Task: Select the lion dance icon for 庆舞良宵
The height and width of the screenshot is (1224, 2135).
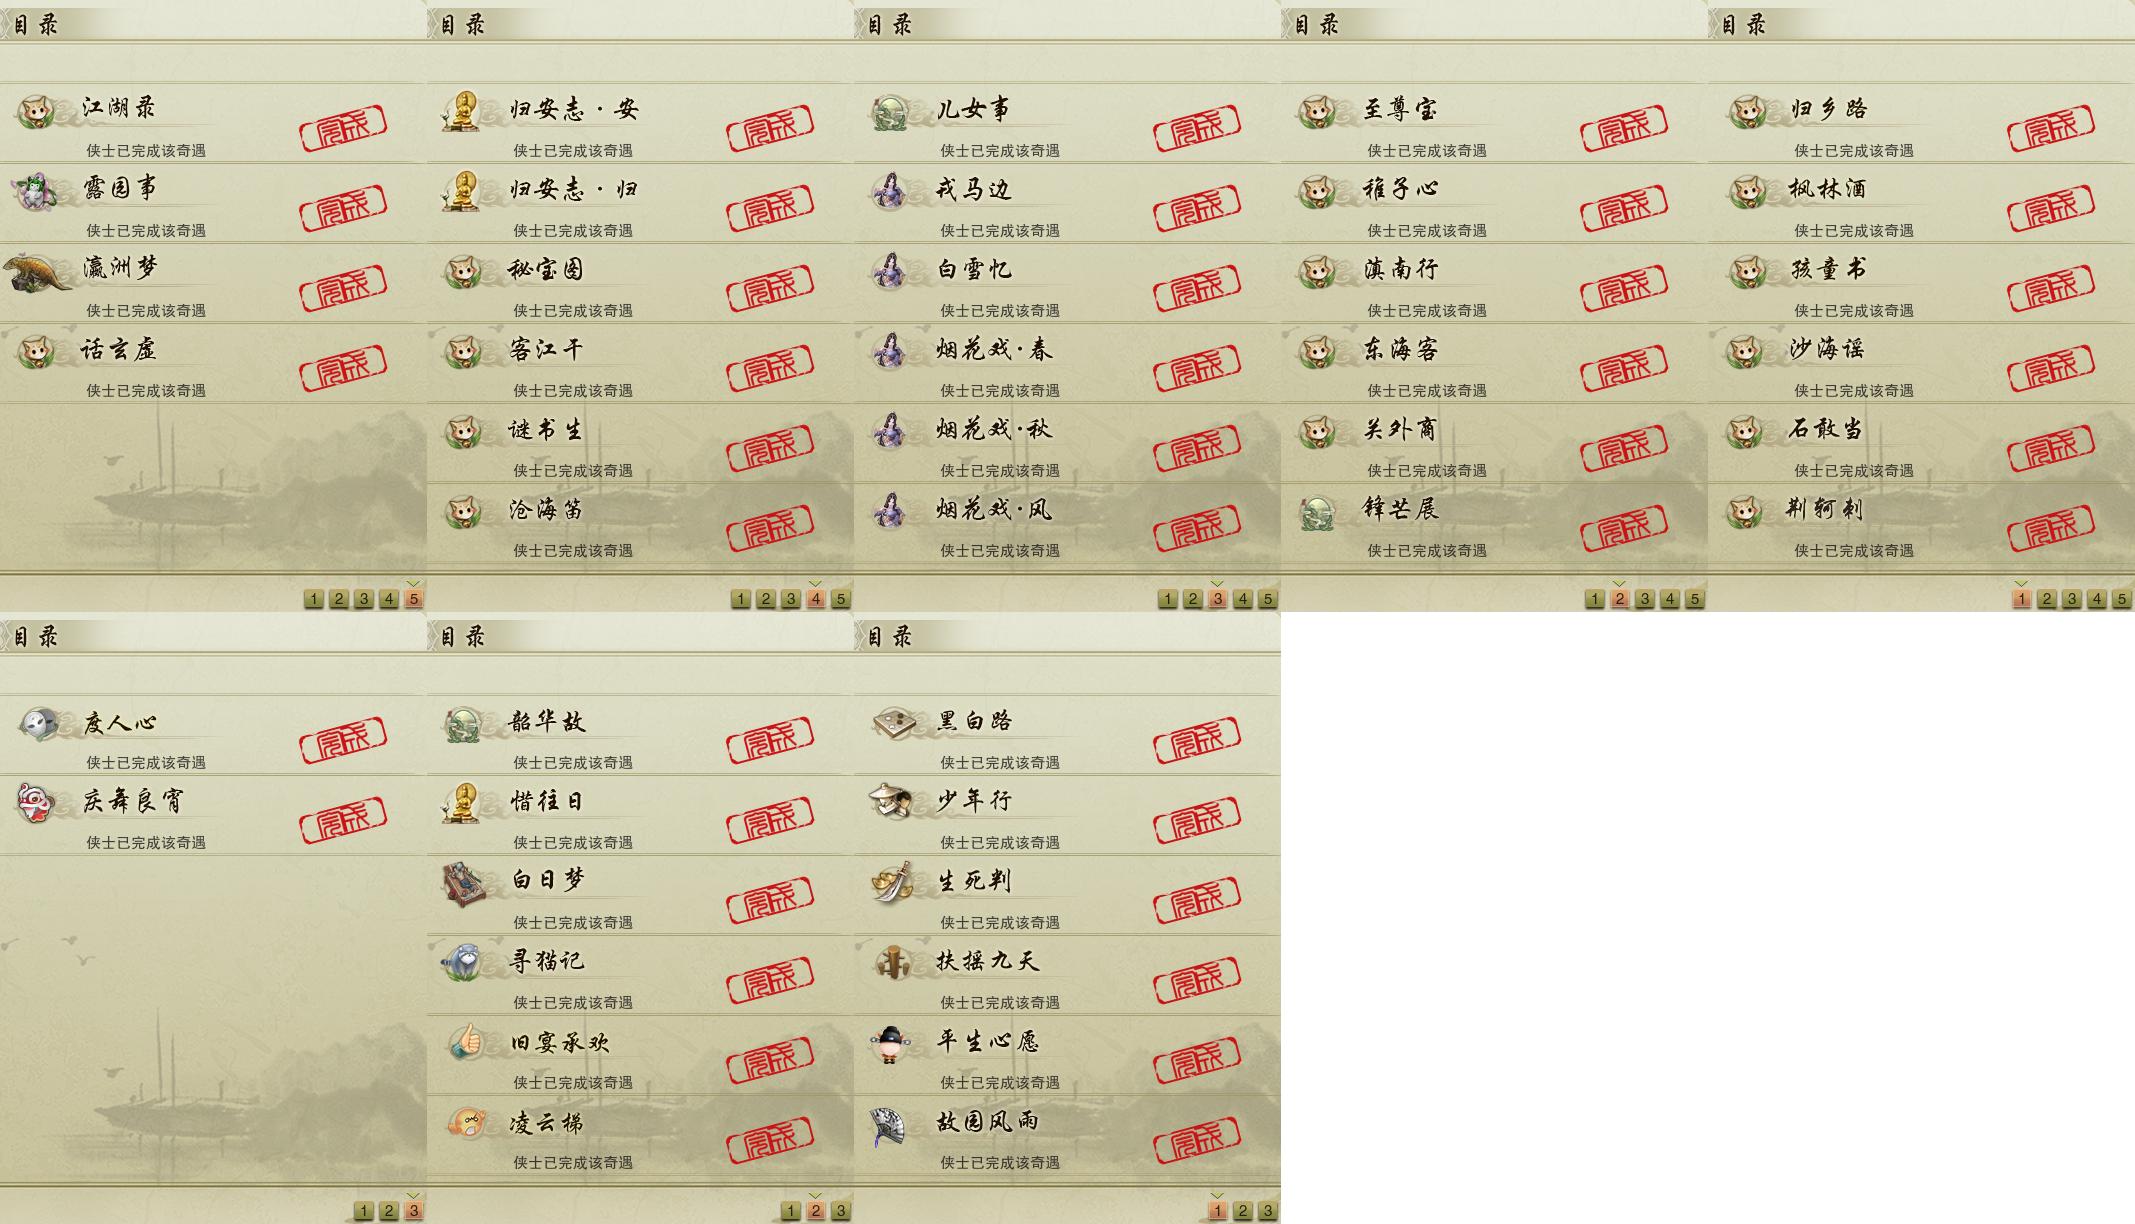Action: [35, 803]
